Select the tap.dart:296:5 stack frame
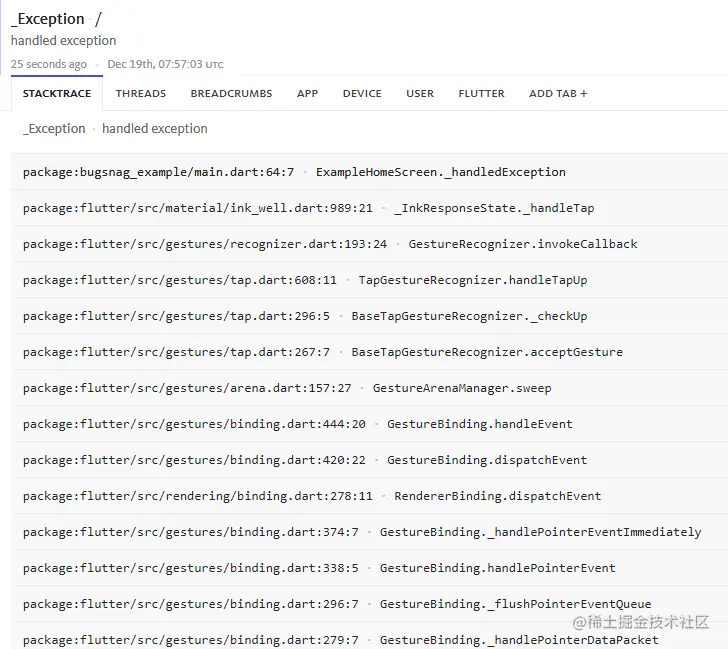The width and height of the screenshot is (728, 649). point(370,316)
